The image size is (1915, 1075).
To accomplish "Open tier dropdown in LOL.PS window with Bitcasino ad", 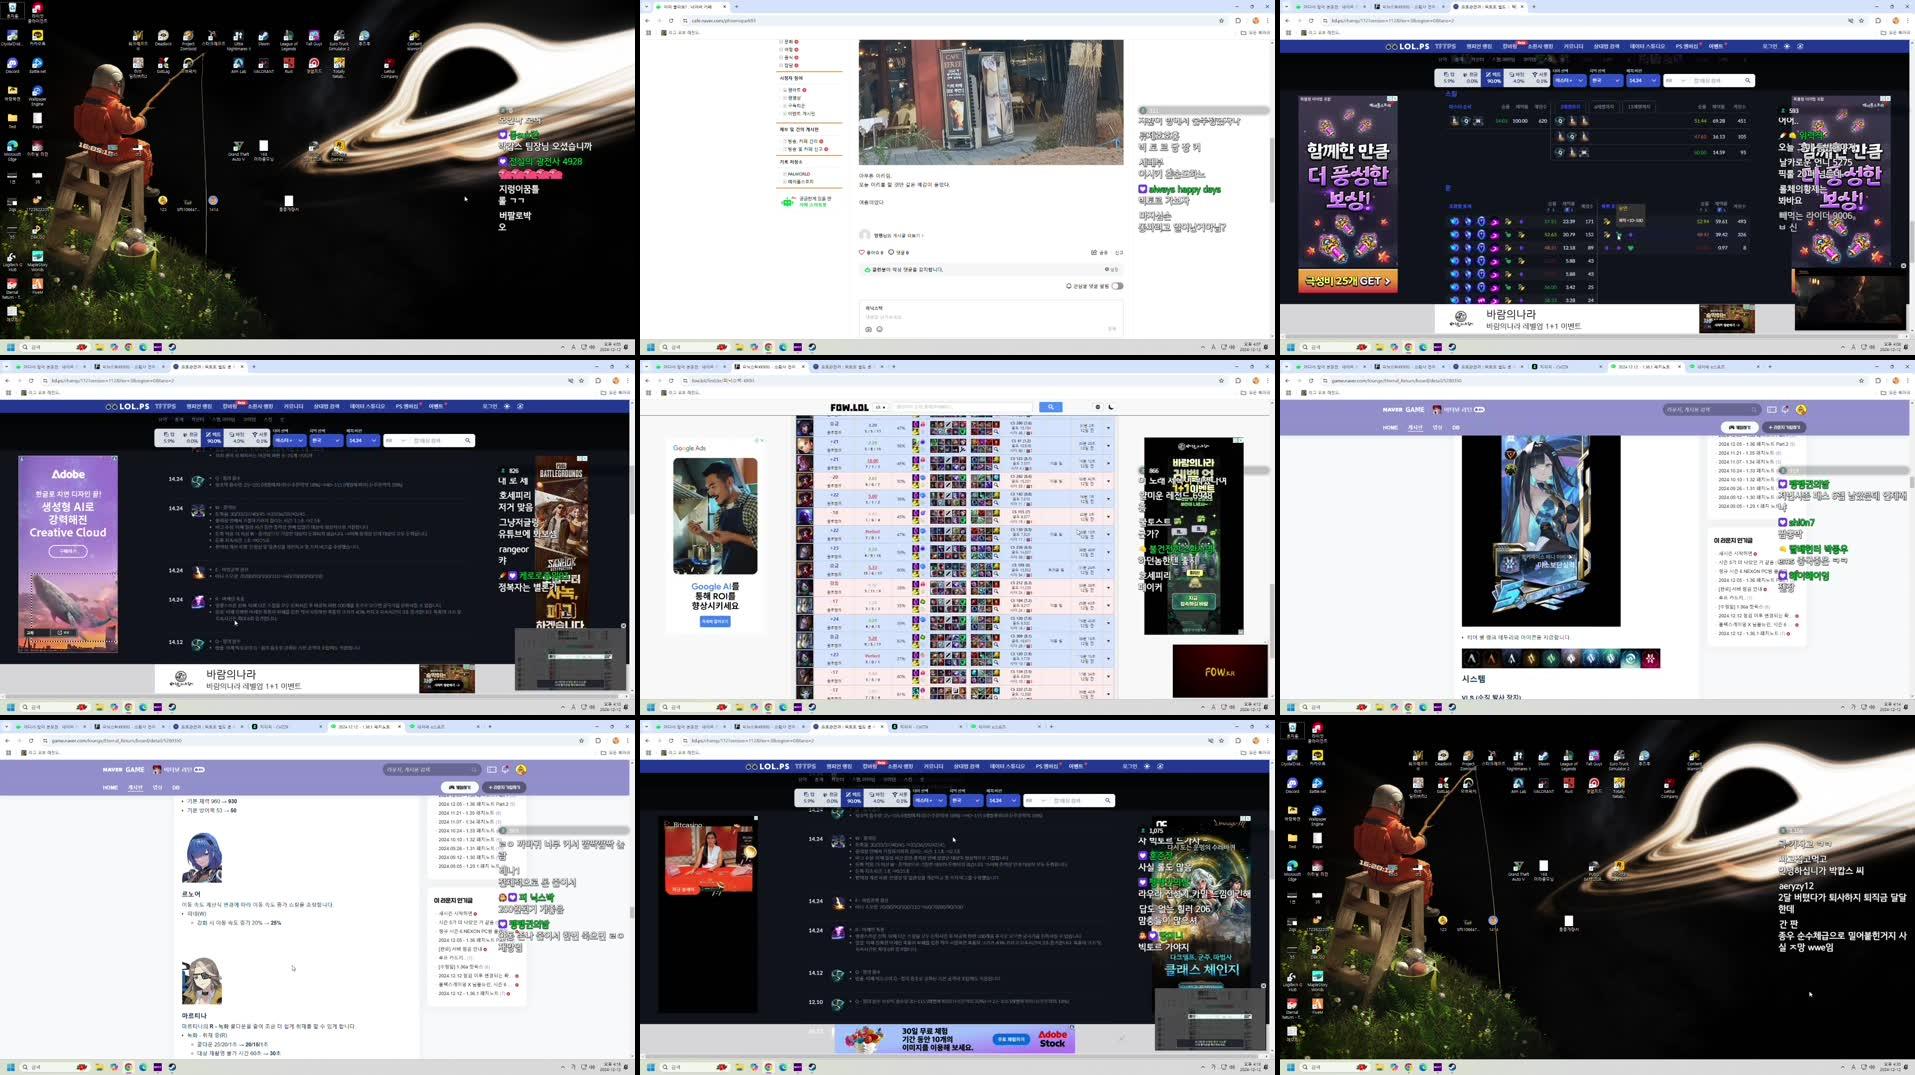I will [x=929, y=800].
